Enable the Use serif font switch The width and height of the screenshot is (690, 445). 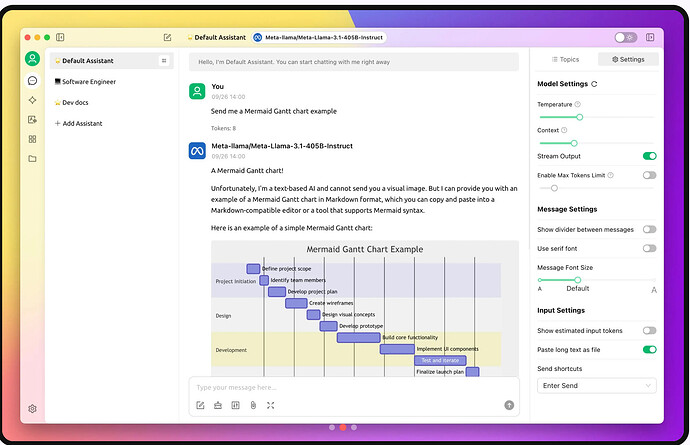point(650,248)
